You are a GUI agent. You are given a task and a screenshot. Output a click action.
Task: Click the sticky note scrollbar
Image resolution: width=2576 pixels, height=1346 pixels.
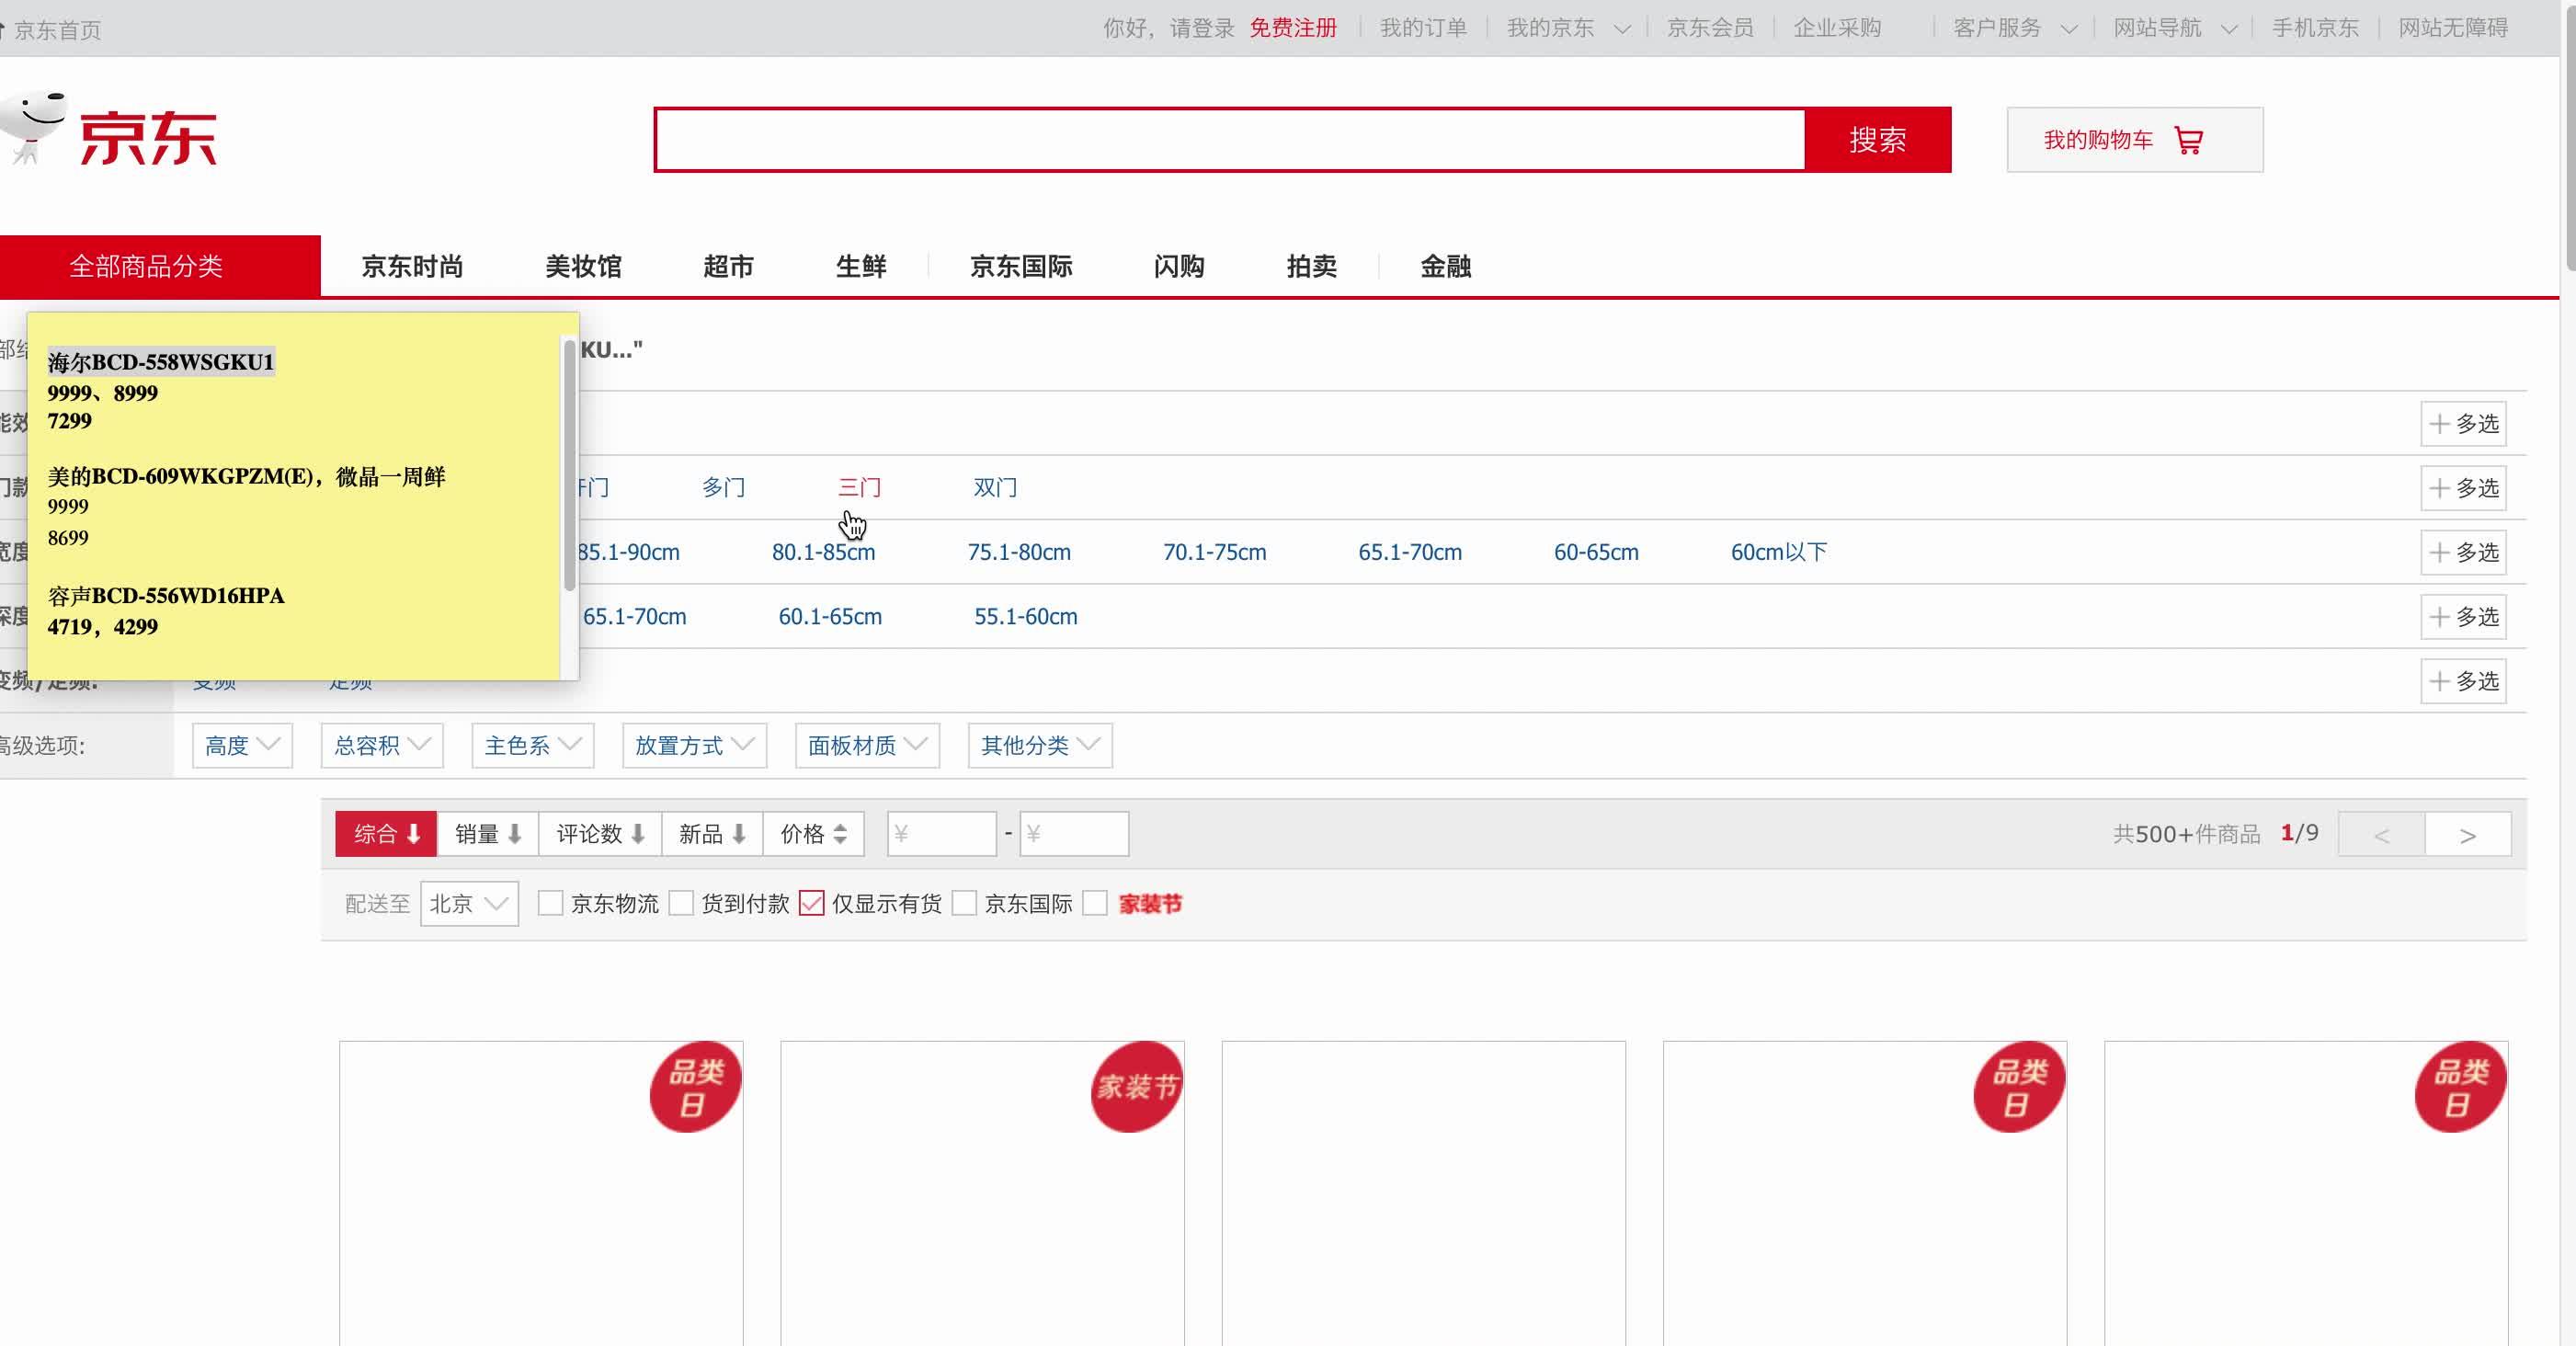tap(569, 465)
